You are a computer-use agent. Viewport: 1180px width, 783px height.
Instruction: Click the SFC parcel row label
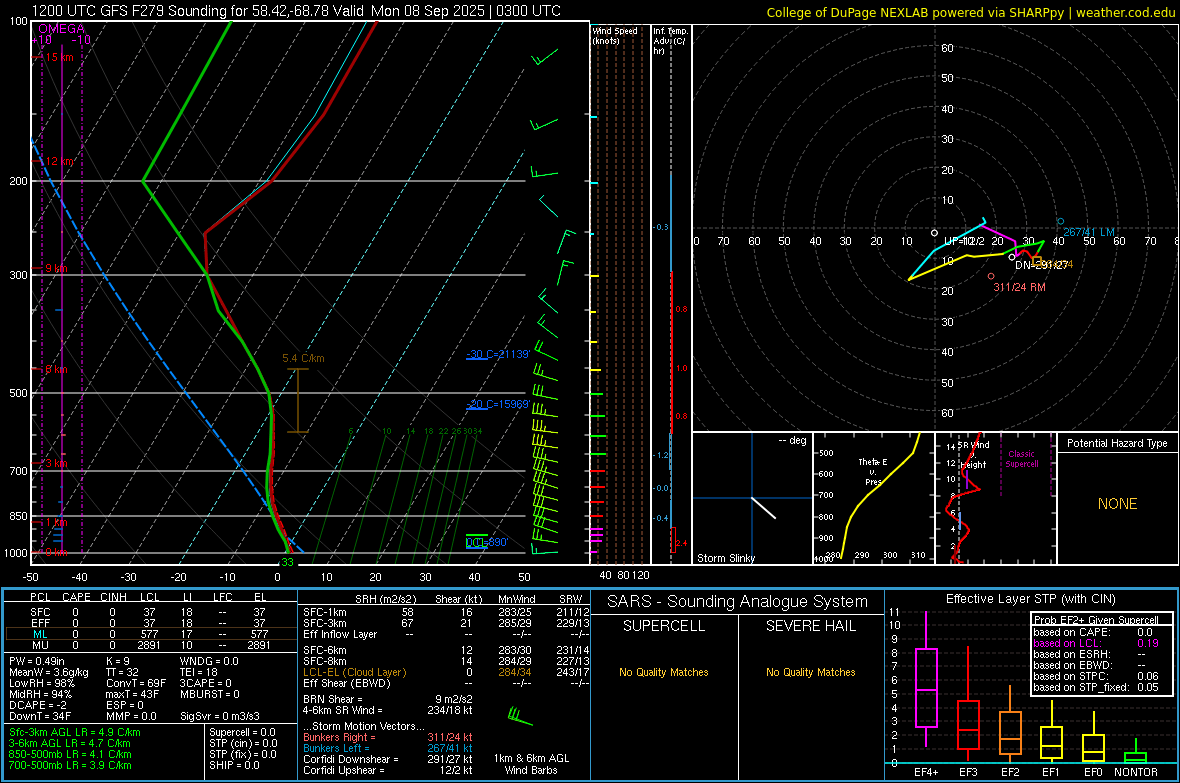tap(40, 612)
